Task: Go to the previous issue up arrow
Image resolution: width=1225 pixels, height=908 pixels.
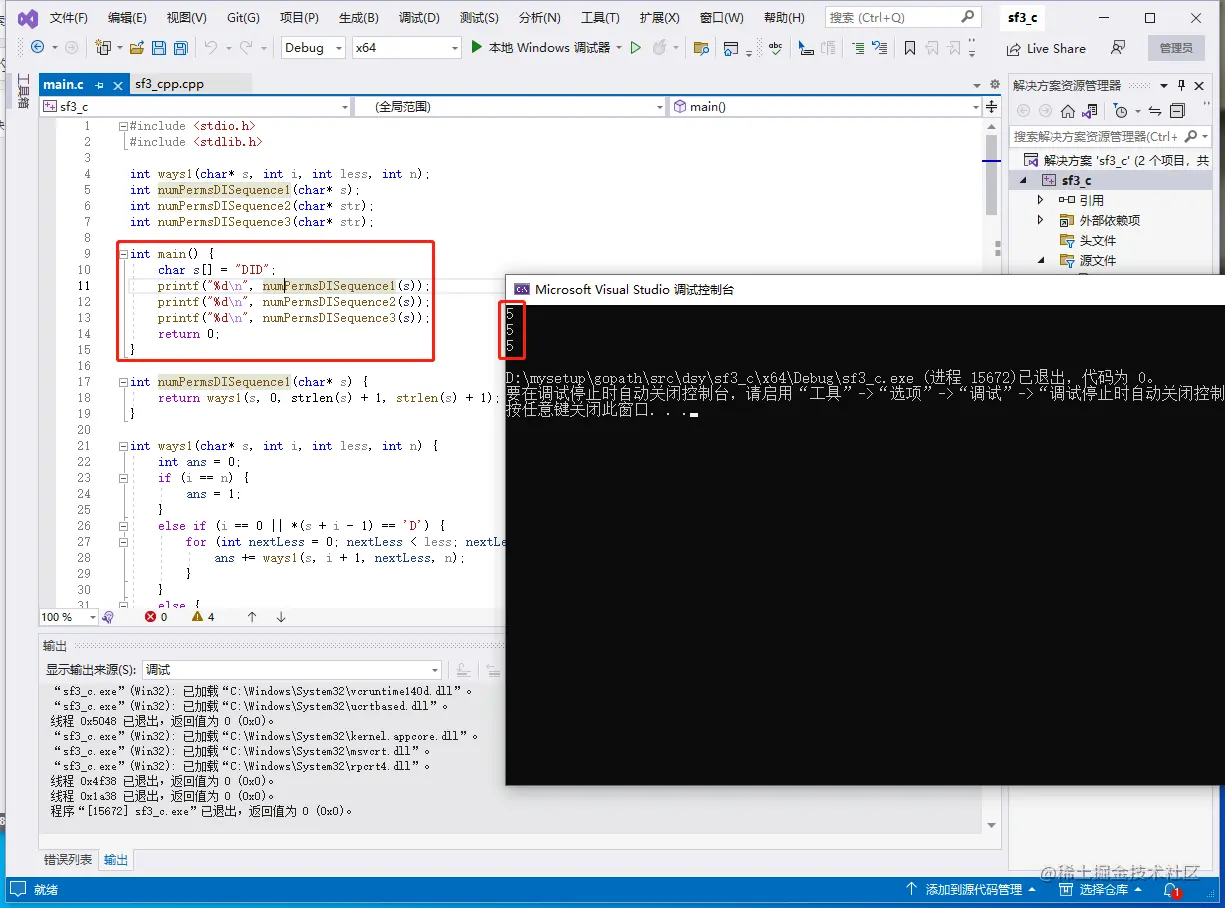Action: coord(252,617)
